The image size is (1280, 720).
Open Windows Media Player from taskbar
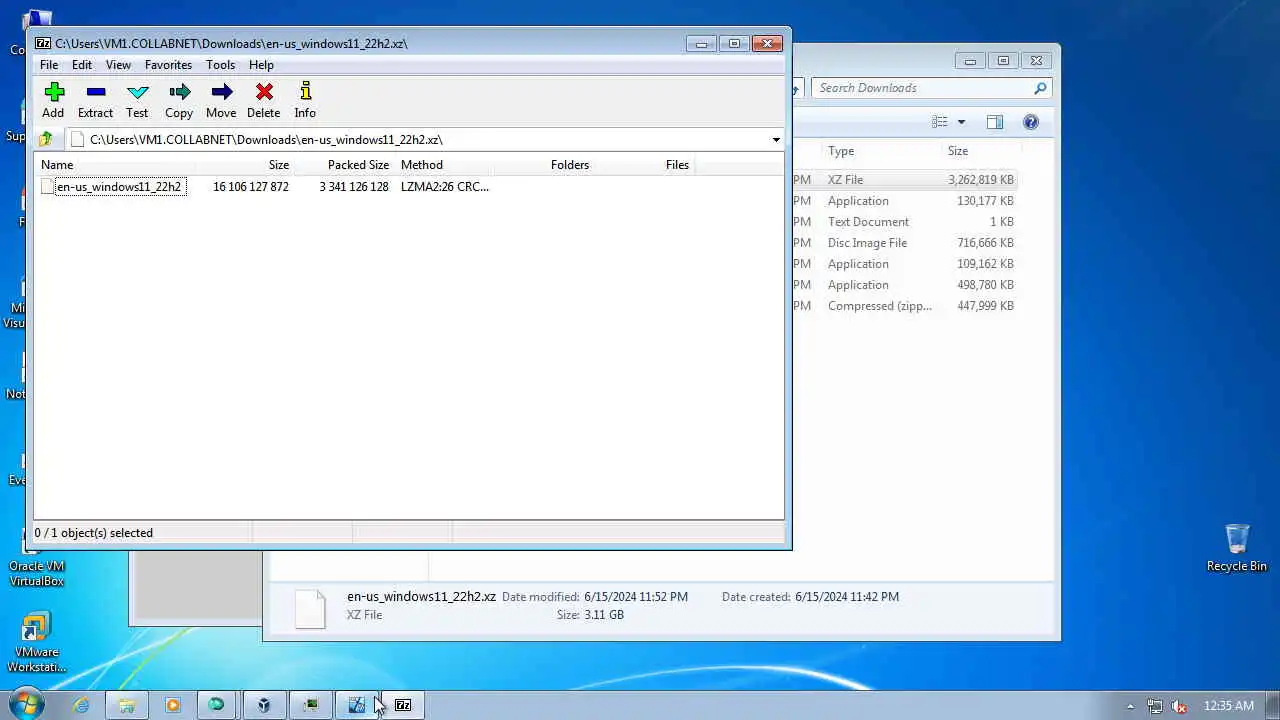click(172, 705)
